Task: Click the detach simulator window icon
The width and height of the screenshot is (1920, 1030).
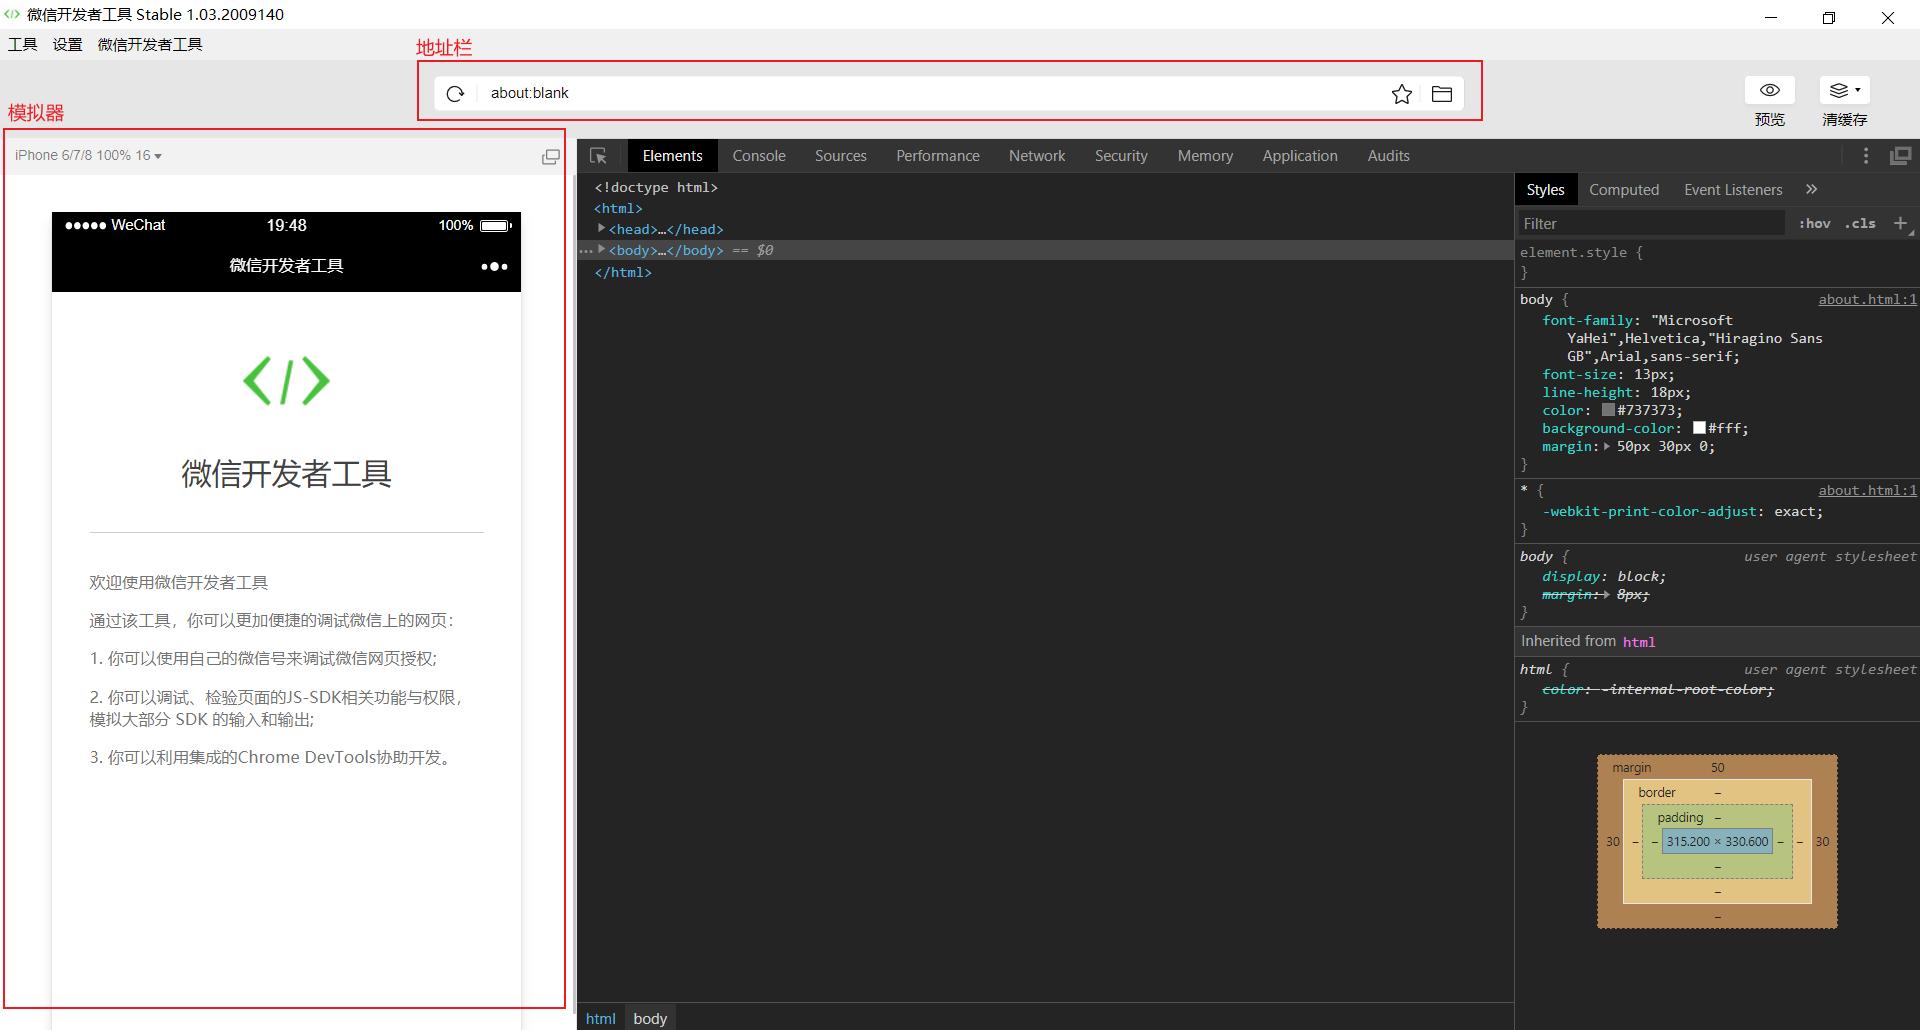Action: (550, 156)
